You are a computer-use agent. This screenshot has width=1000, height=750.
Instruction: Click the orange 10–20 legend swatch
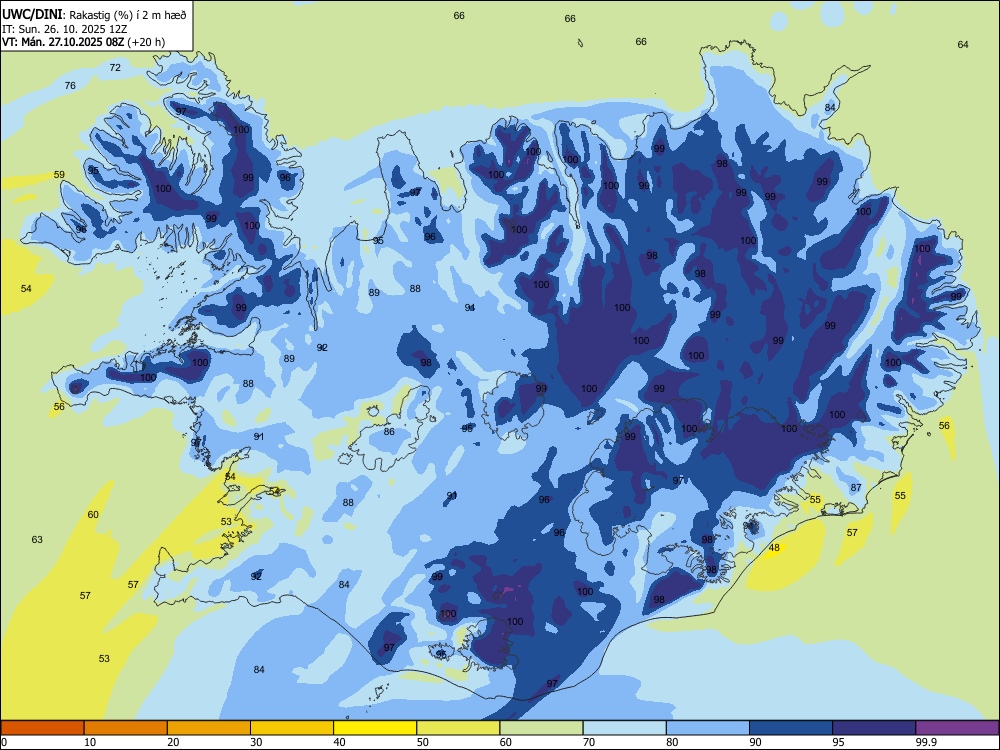(126, 728)
